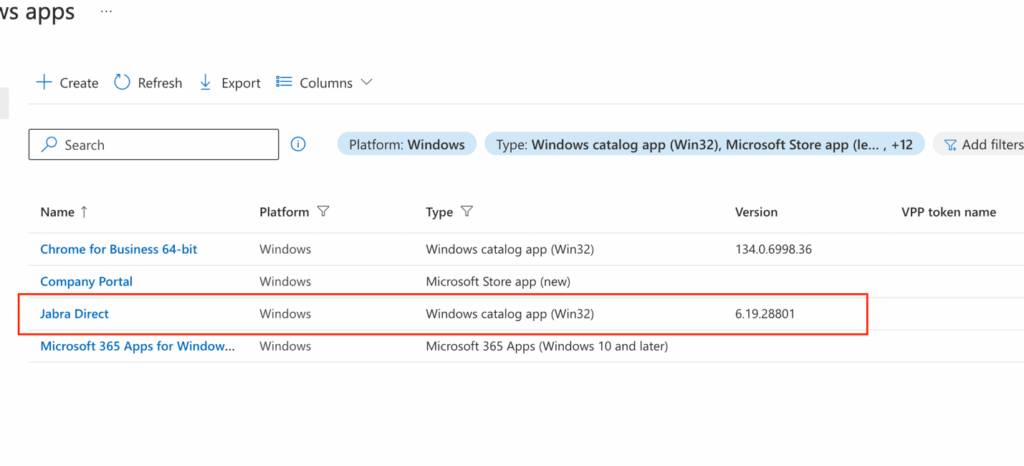
Task: Click the Platform column filter icon
Action: (323, 212)
